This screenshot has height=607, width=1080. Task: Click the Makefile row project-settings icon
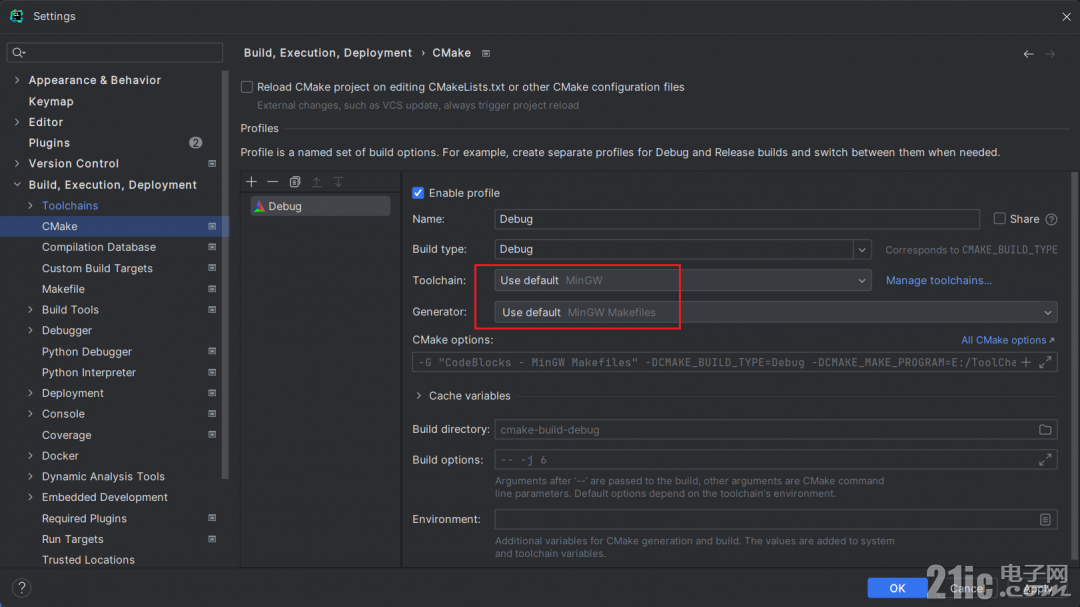point(212,289)
